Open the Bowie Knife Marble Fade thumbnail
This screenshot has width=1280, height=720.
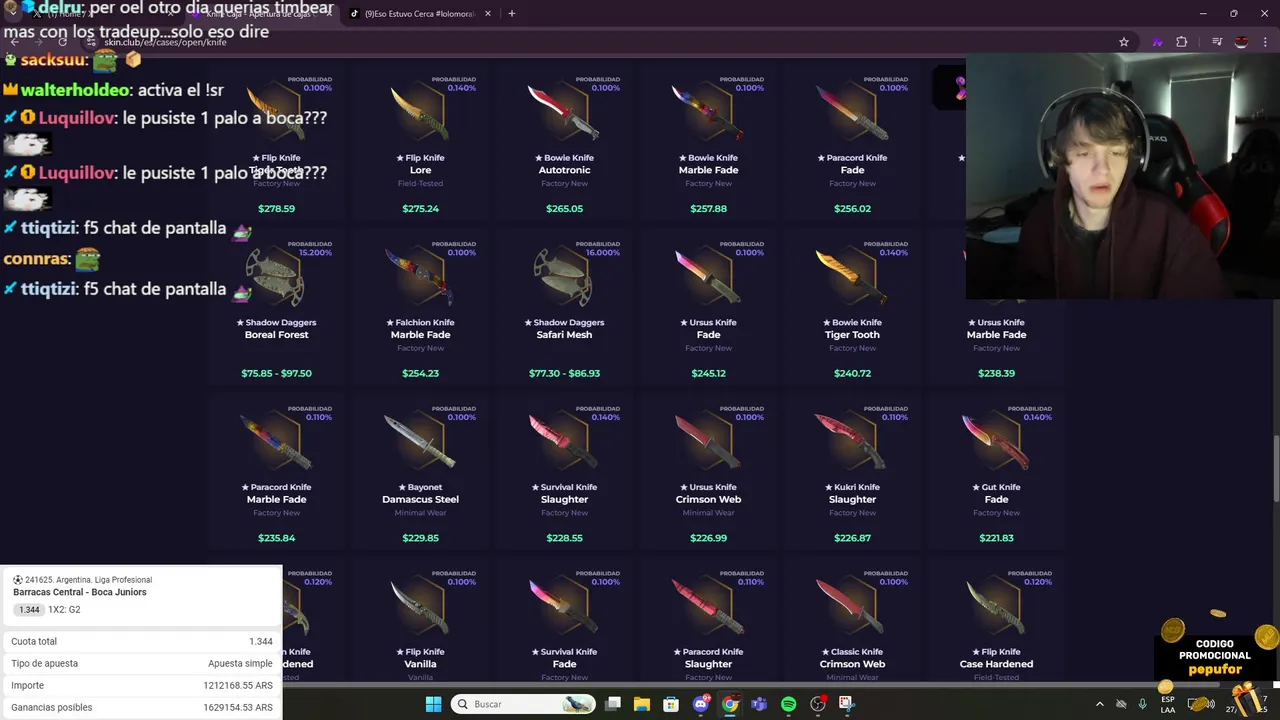coord(708,113)
